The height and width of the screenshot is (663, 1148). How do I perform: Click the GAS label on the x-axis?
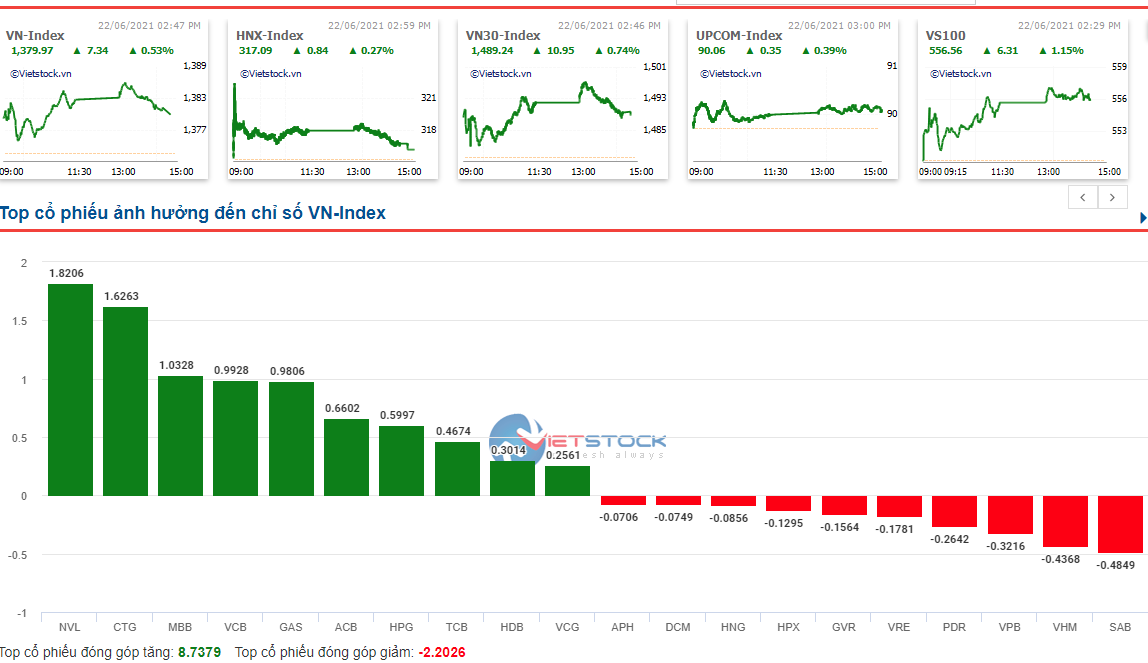(291, 627)
